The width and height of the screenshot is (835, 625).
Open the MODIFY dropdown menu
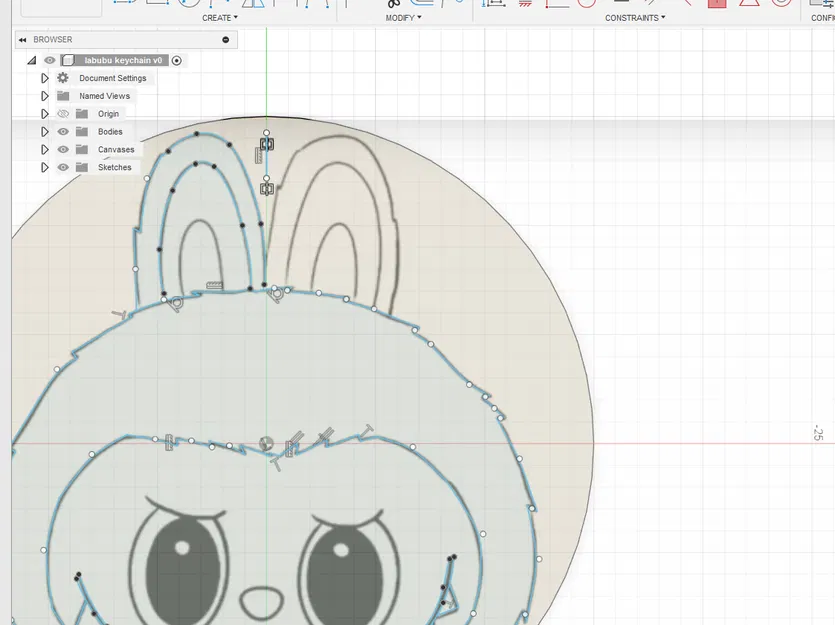coord(403,18)
